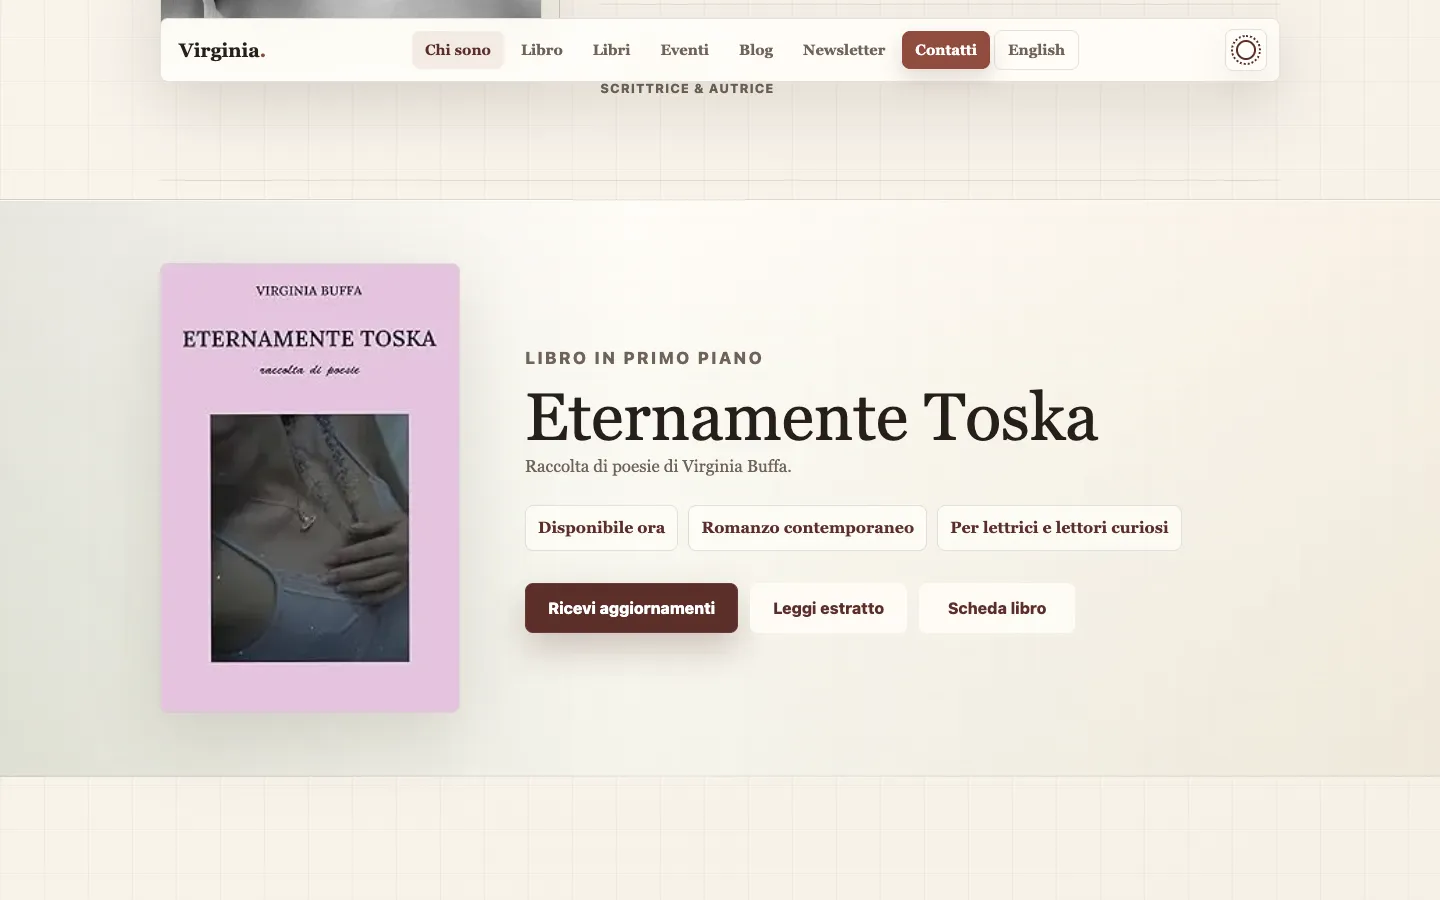Open the Scheda libro button
The width and height of the screenshot is (1440, 900).
[997, 608]
